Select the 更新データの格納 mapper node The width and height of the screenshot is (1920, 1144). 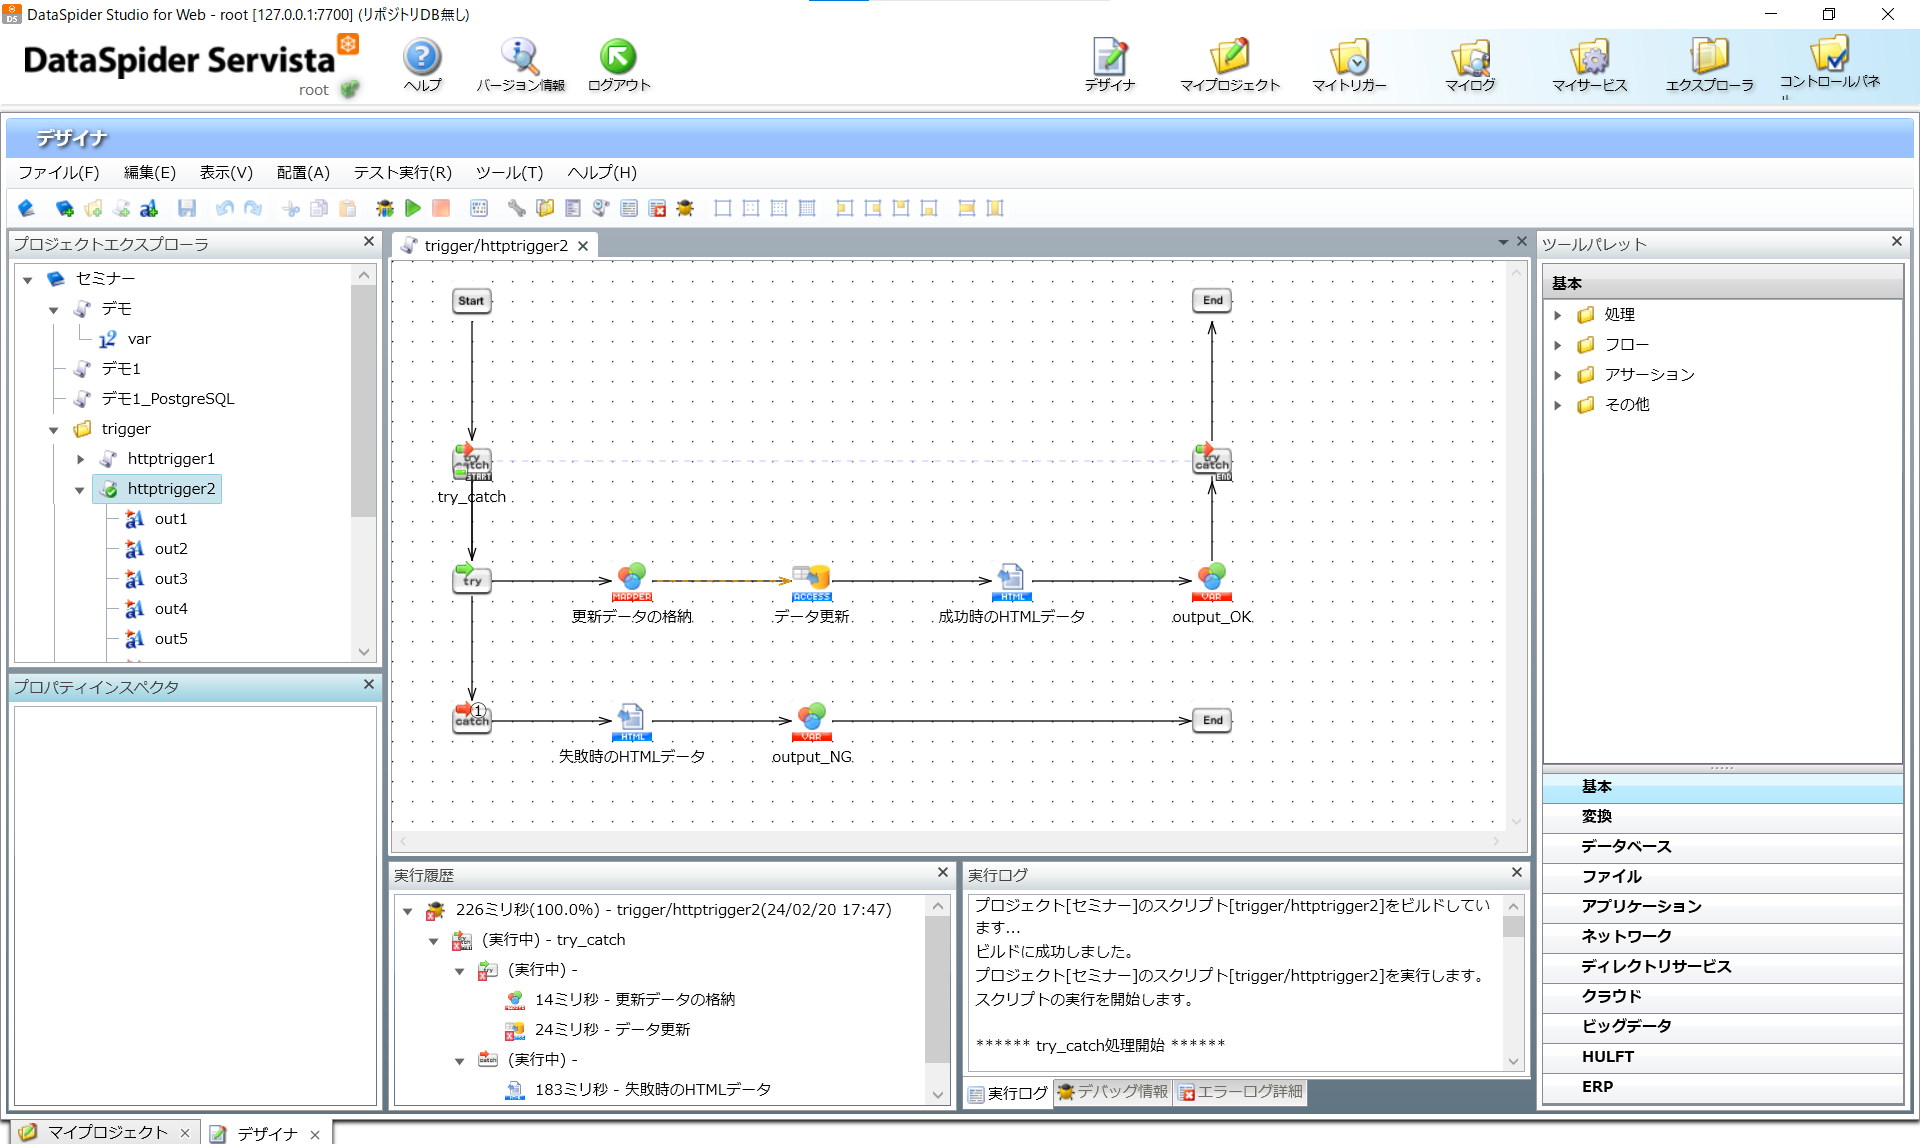(631, 581)
